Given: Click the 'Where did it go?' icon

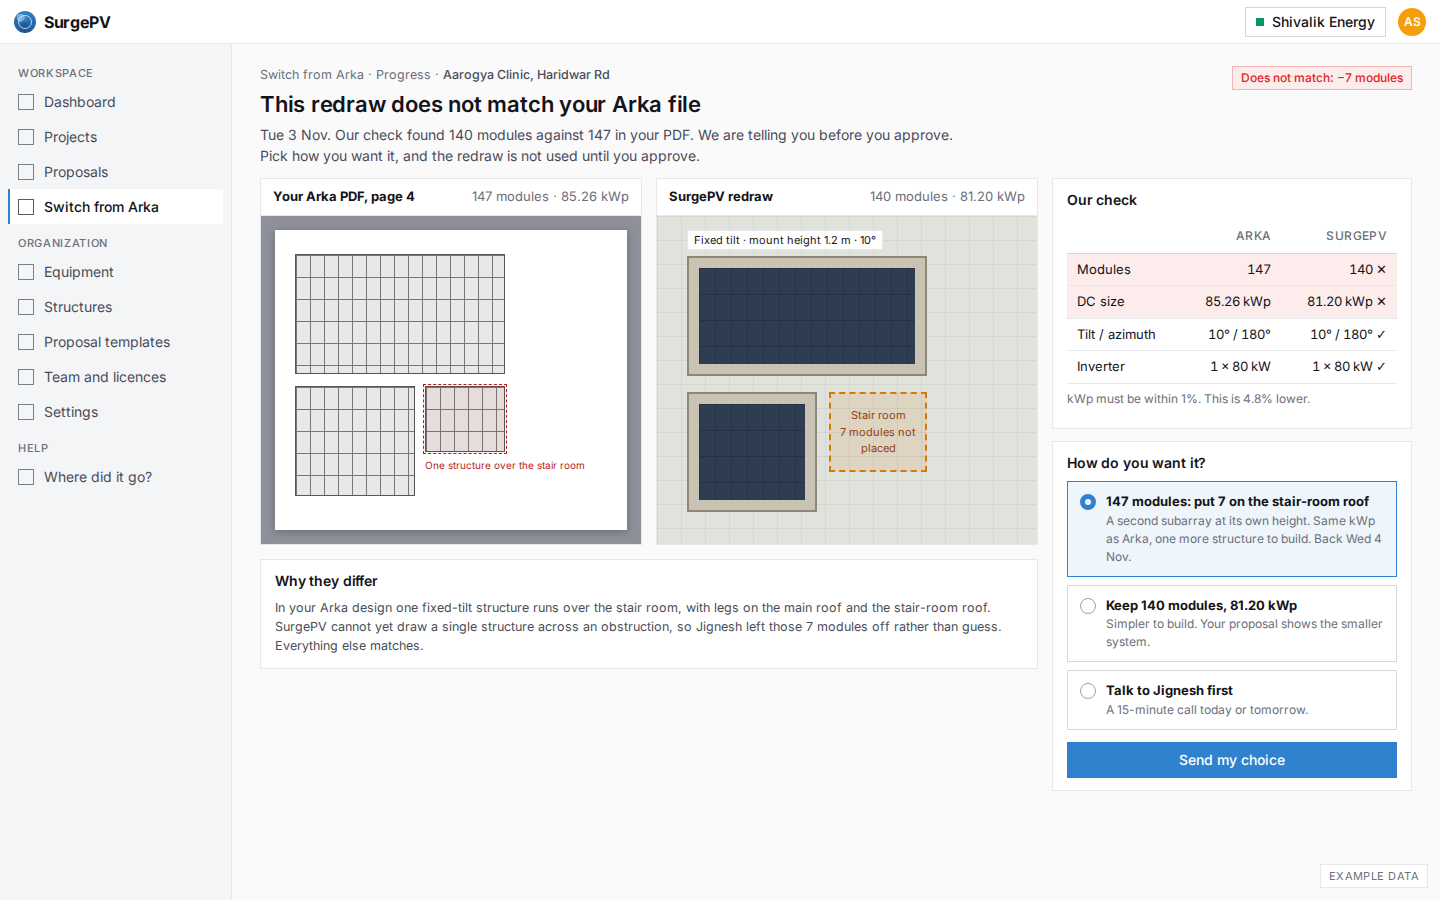Looking at the screenshot, I should pyautogui.click(x=26, y=477).
